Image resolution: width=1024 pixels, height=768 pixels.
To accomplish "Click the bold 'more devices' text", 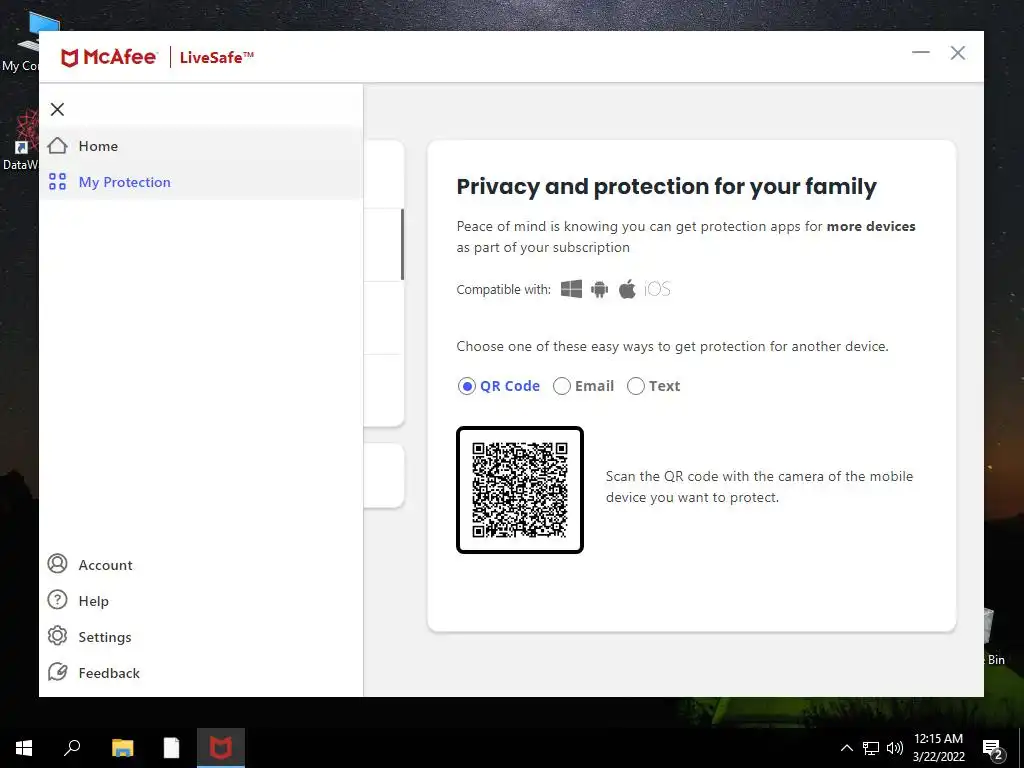I will pos(871,227).
